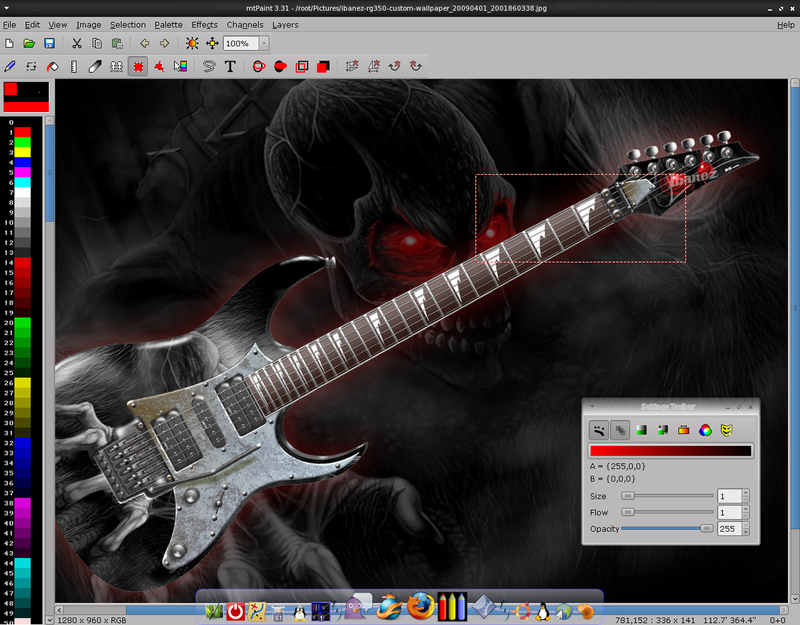Viewport: 800px width, 625px height.
Task: Toggle Tint mode in Settings Toolbar
Action: (641, 430)
